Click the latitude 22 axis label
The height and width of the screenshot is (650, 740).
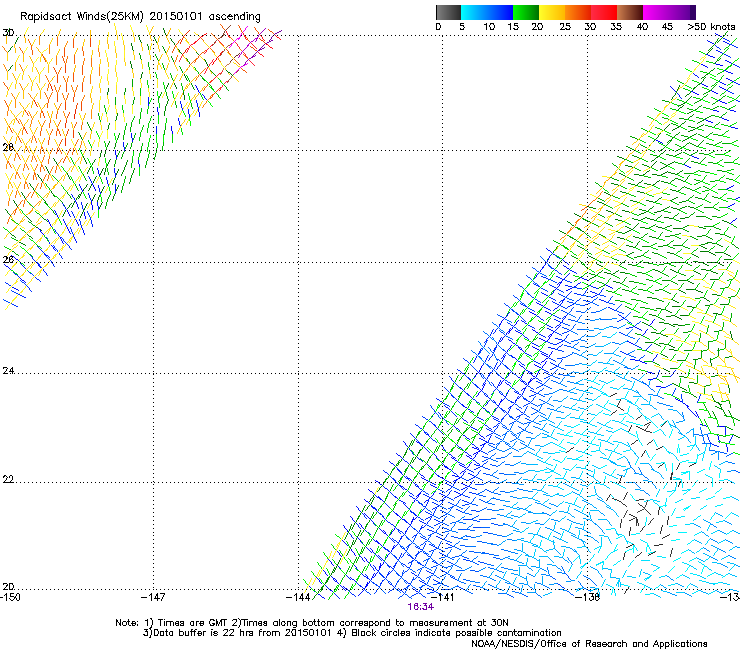[x=8, y=479]
